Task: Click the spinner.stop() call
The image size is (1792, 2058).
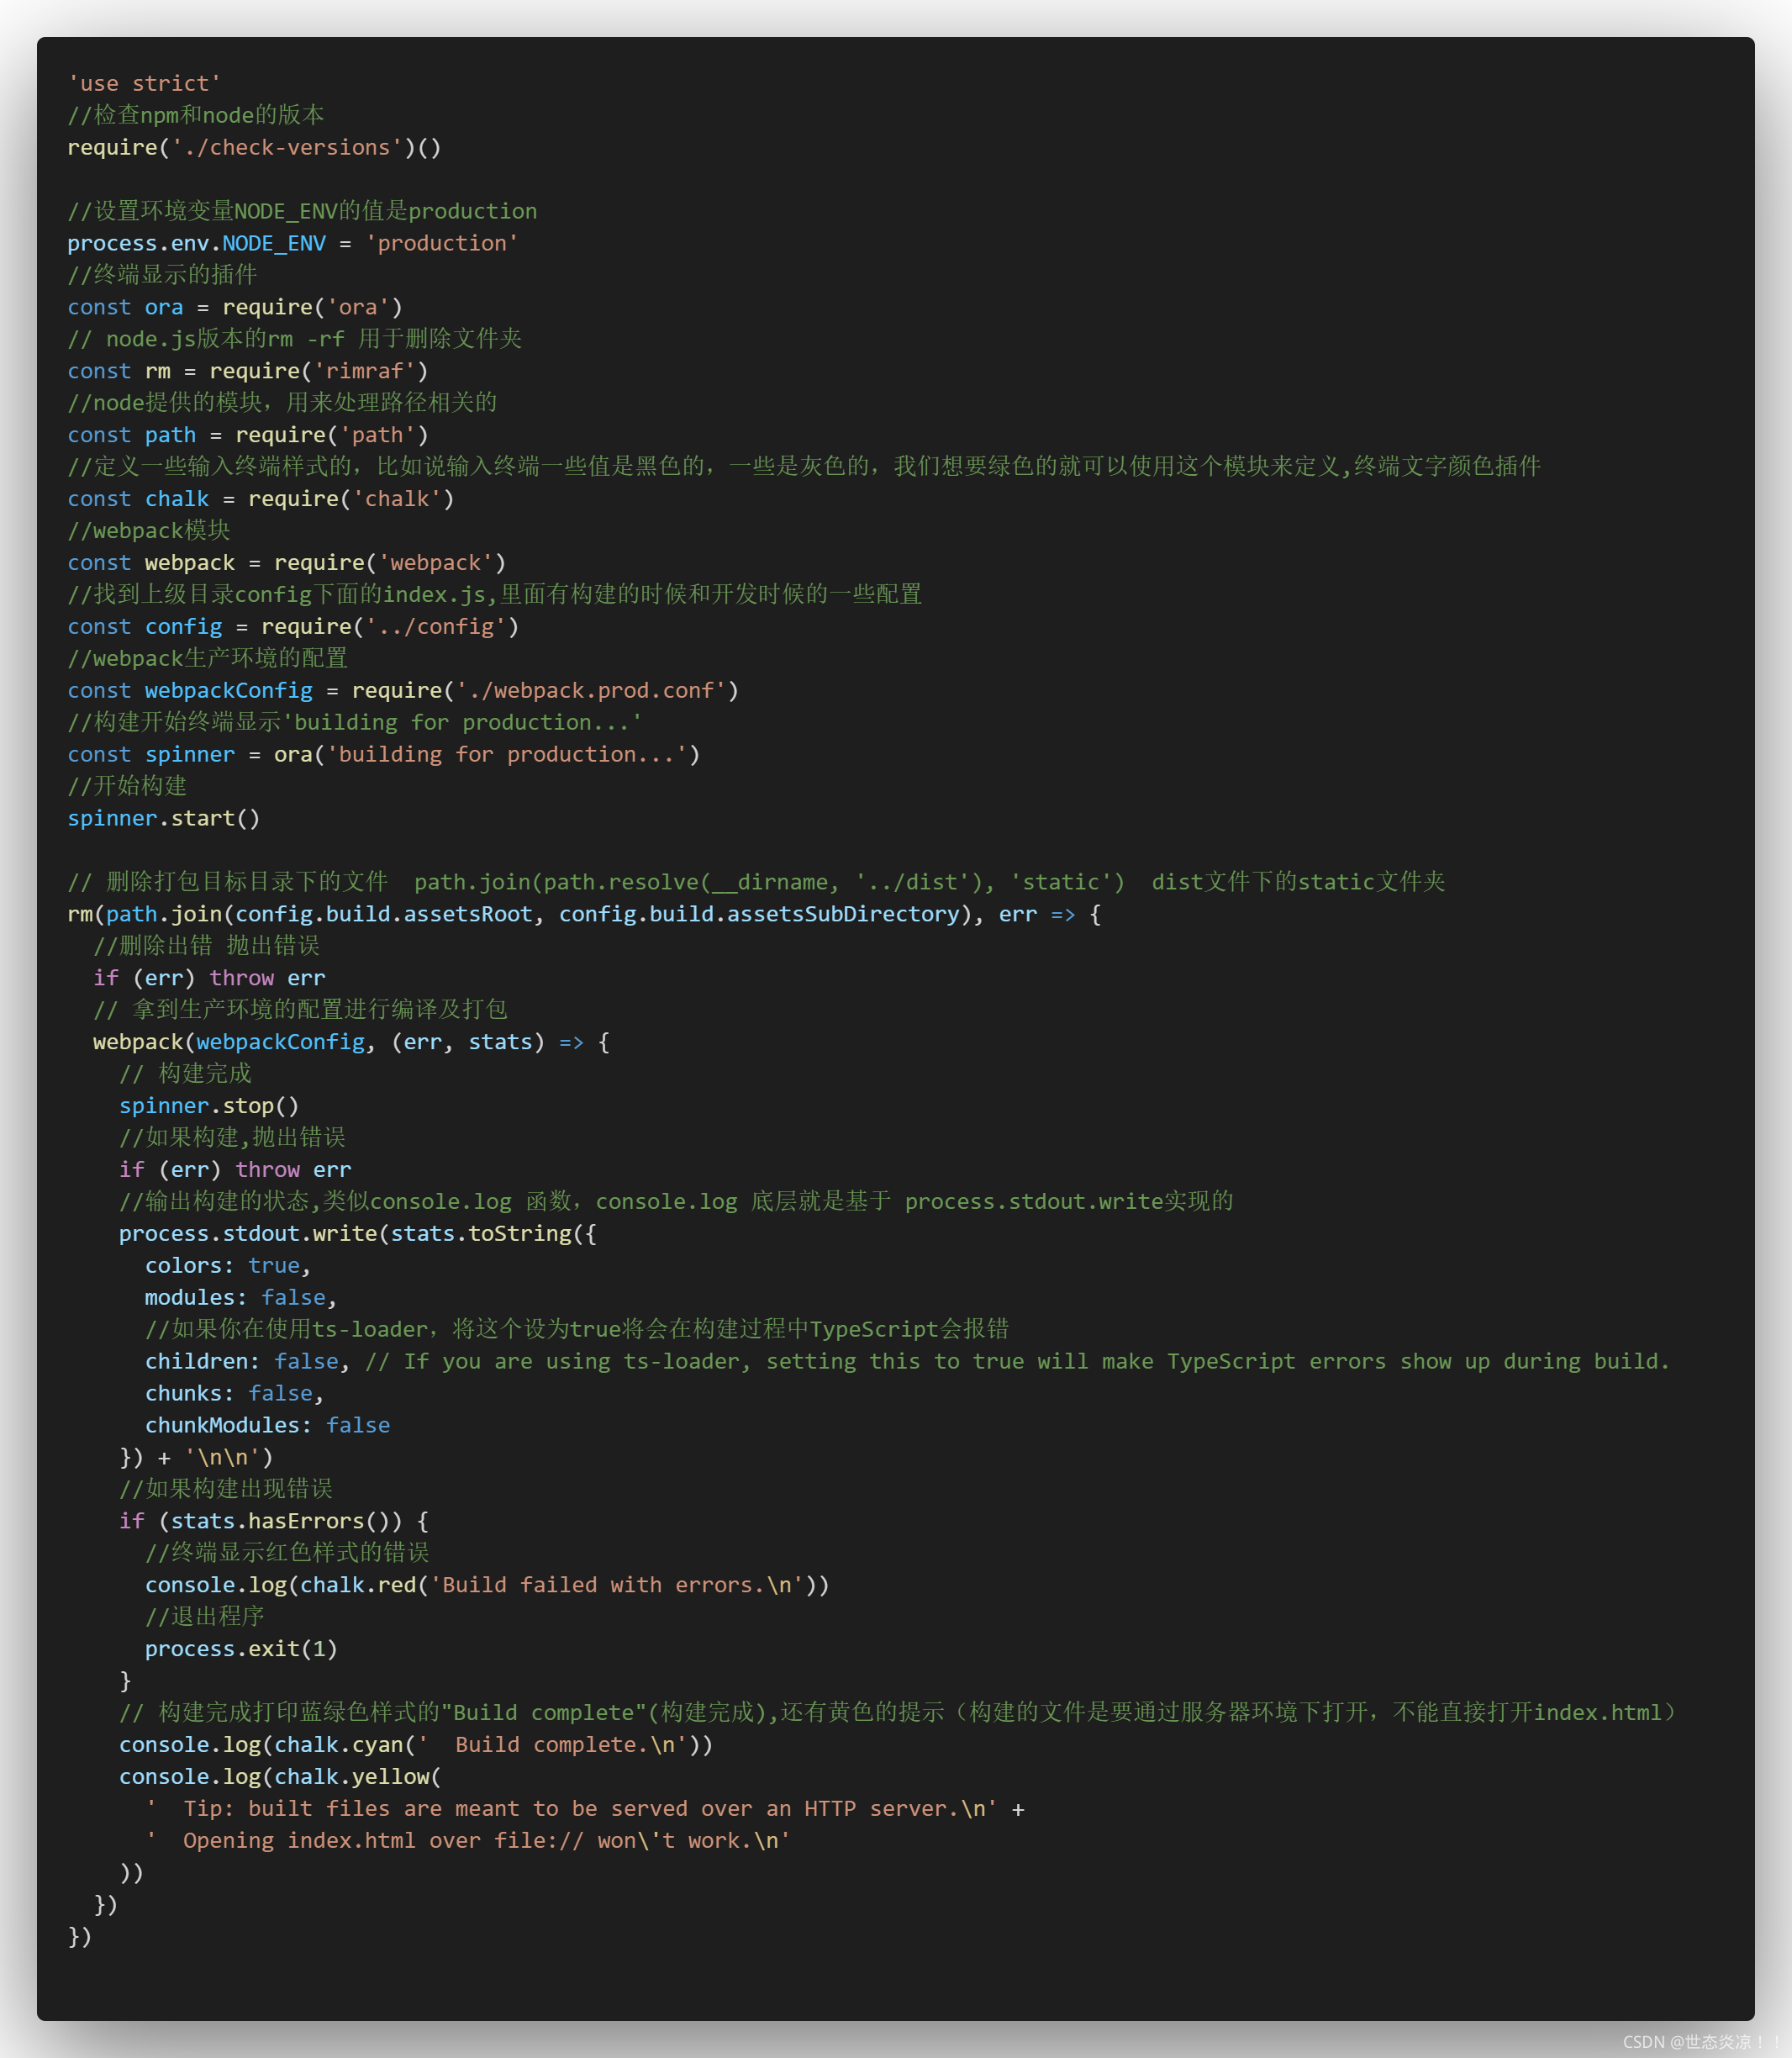Action: tap(209, 1106)
